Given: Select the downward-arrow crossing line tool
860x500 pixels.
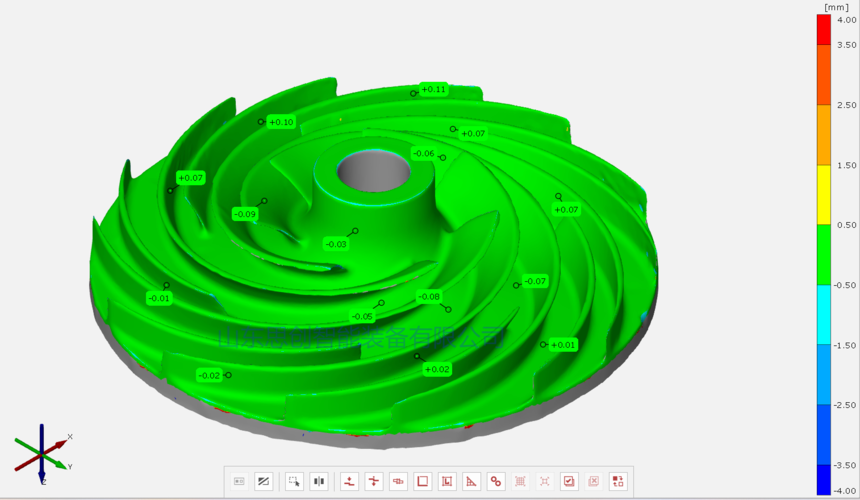Looking at the screenshot, I should tap(374, 481).
